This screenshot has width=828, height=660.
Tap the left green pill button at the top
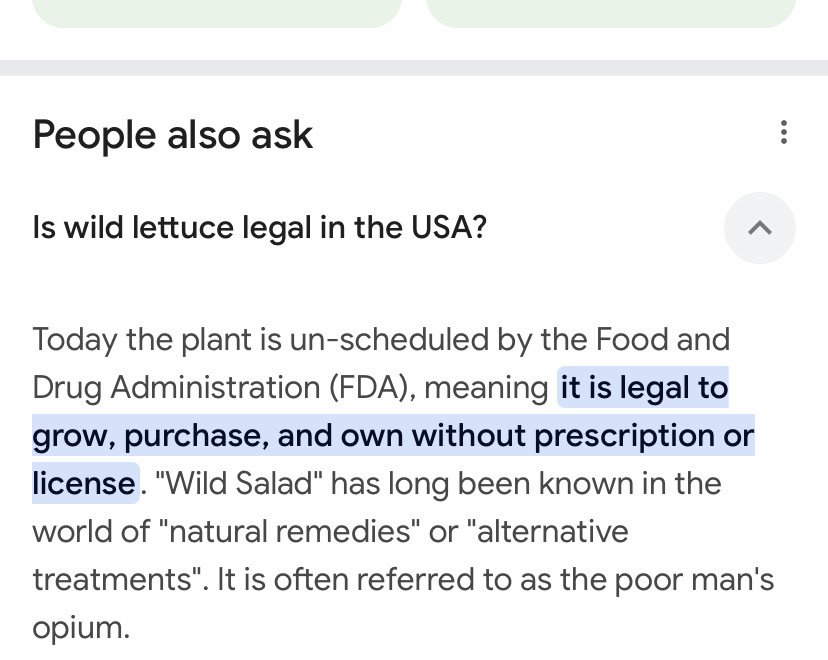click(x=217, y=13)
